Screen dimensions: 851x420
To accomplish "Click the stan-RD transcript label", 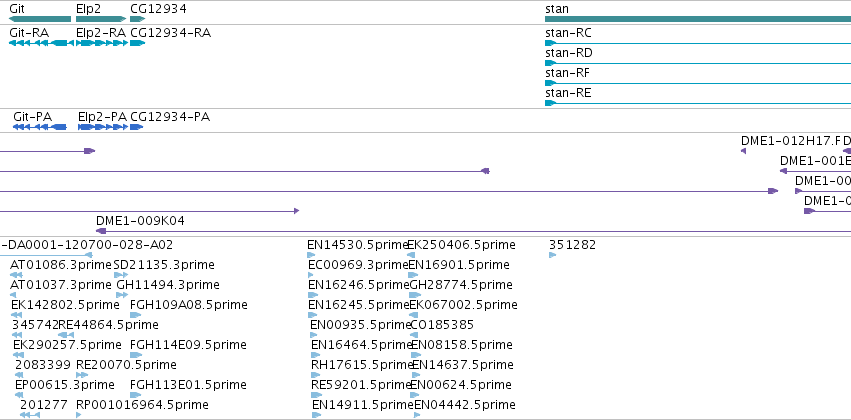I will (569, 53).
